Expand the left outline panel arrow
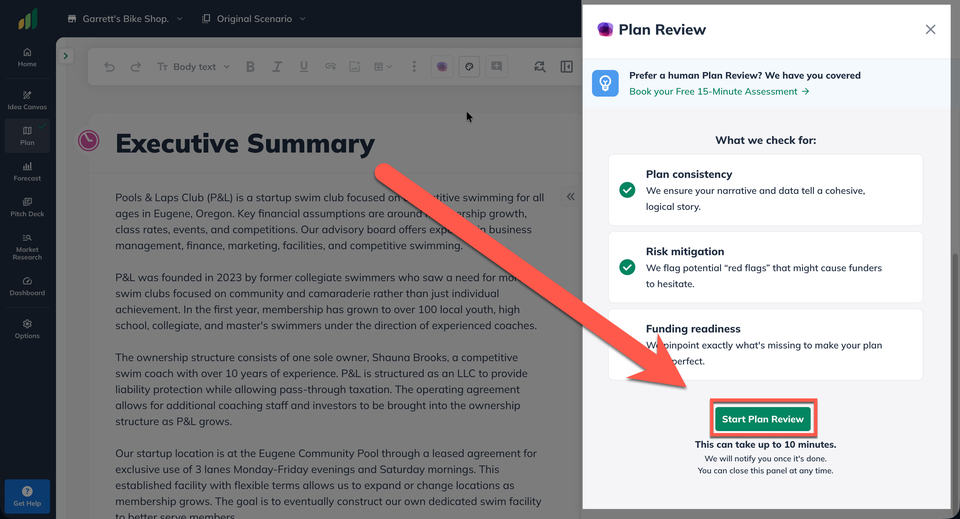The image size is (960, 519). click(66, 56)
